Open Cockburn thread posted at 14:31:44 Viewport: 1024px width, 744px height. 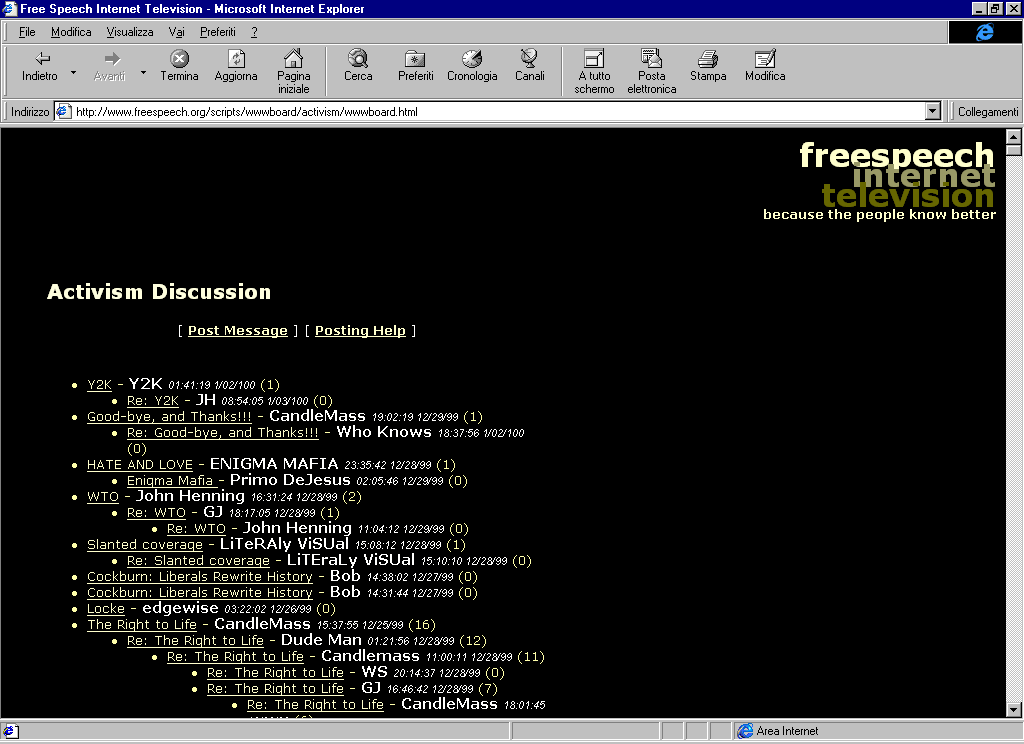[200, 592]
